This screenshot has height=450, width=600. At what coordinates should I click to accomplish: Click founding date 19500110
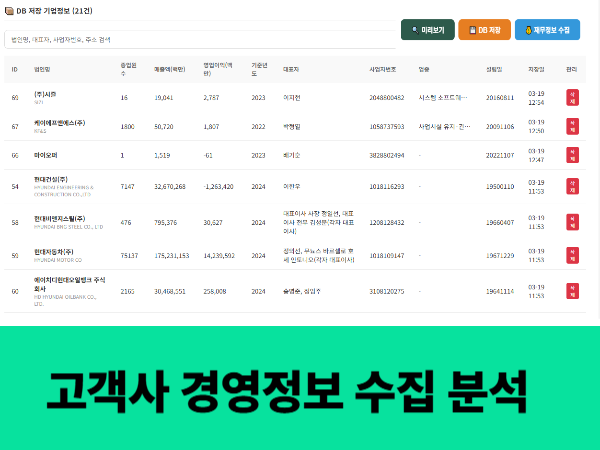pyautogui.click(x=500, y=186)
